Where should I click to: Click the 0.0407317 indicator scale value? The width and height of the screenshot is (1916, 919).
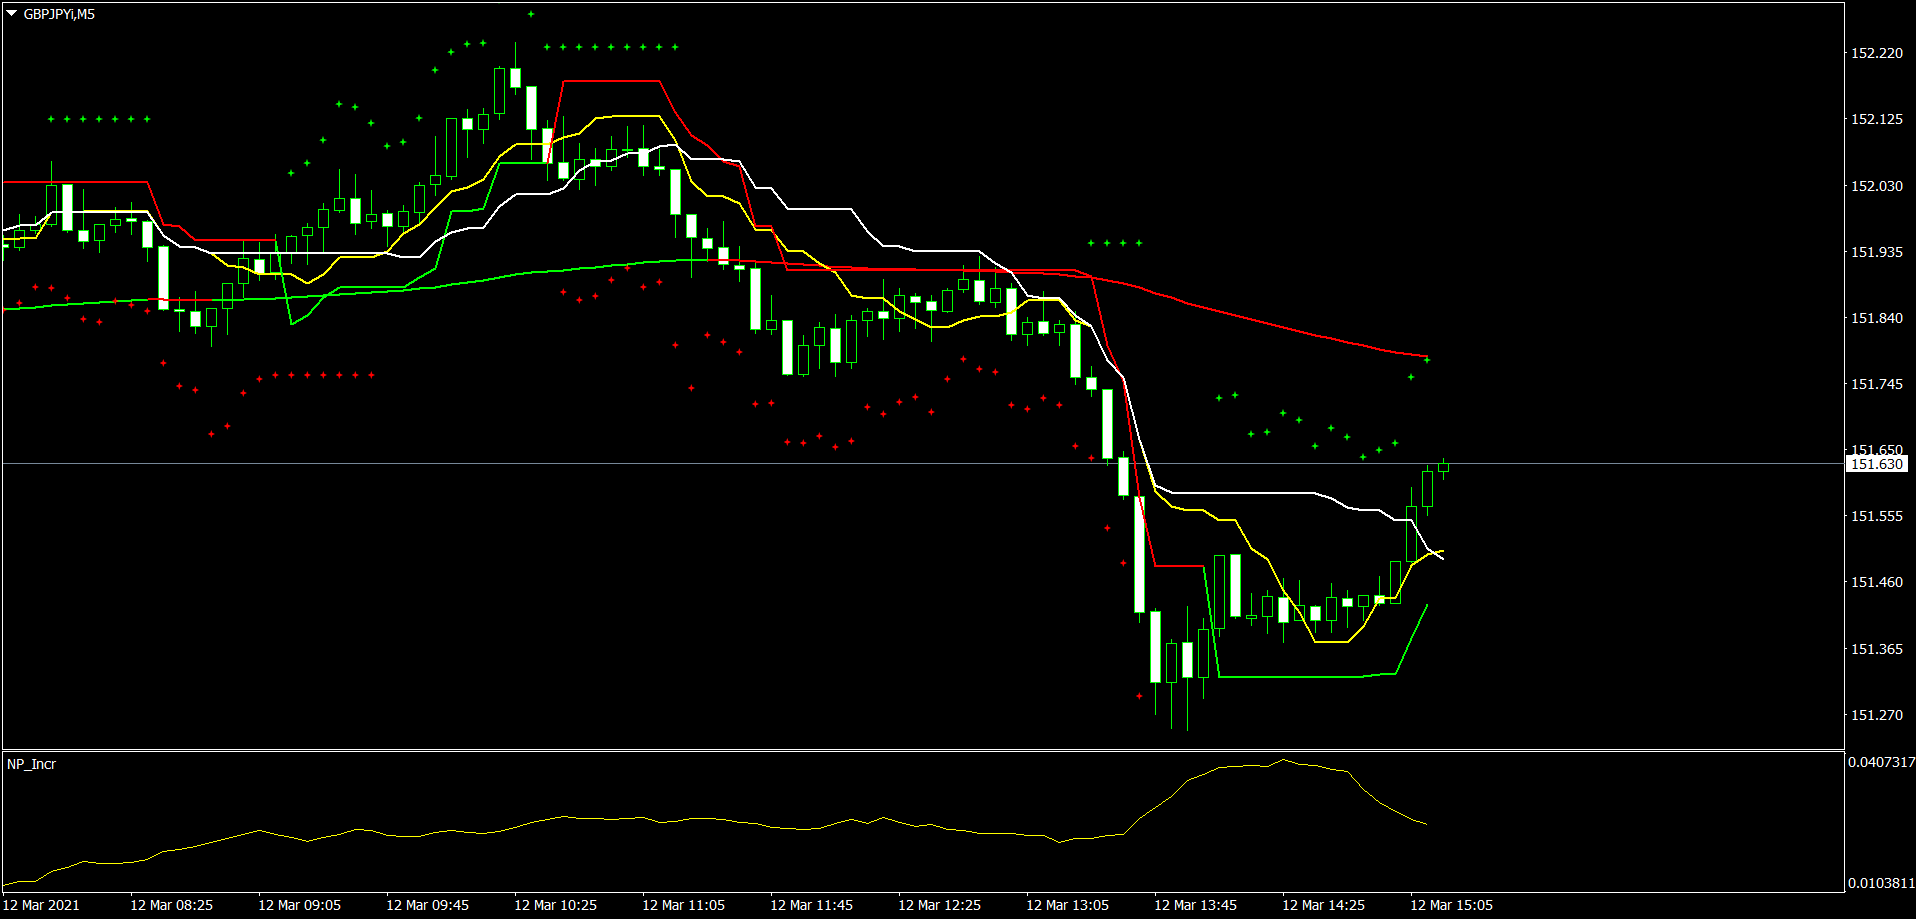coord(1881,762)
